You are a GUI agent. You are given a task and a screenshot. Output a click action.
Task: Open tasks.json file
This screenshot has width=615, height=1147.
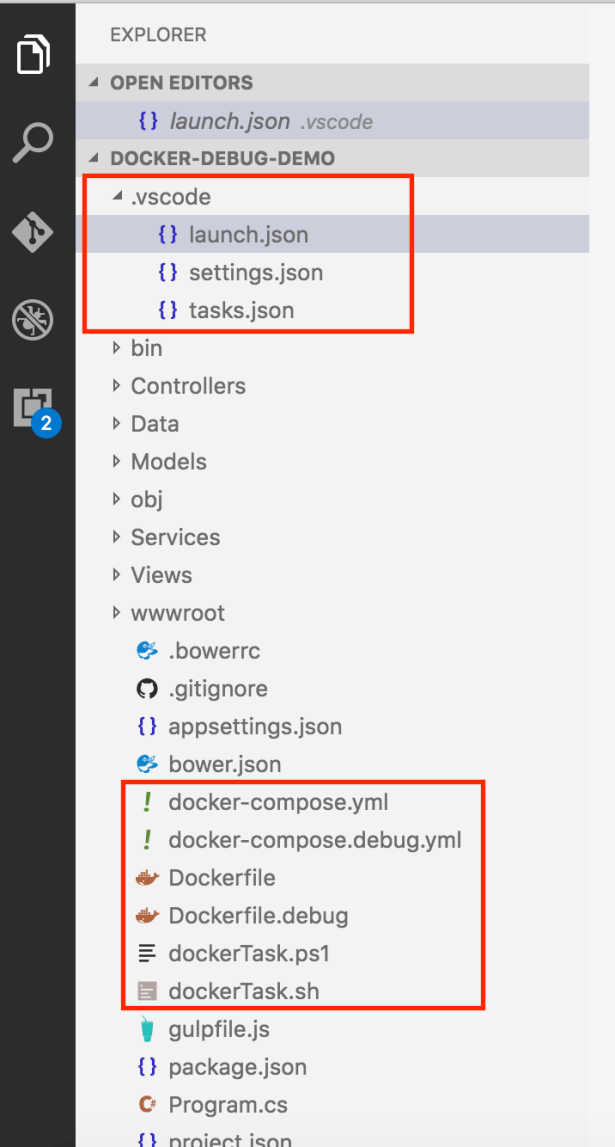pos(241,311)
